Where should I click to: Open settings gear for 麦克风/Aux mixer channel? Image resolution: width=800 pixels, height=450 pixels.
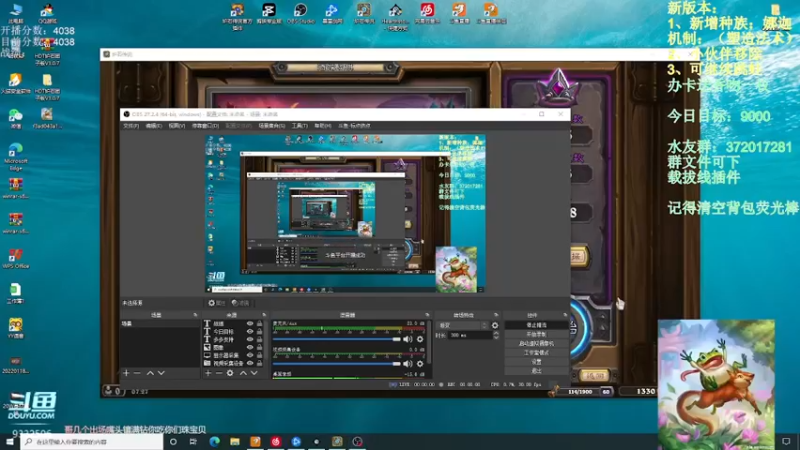pos(420,339)
